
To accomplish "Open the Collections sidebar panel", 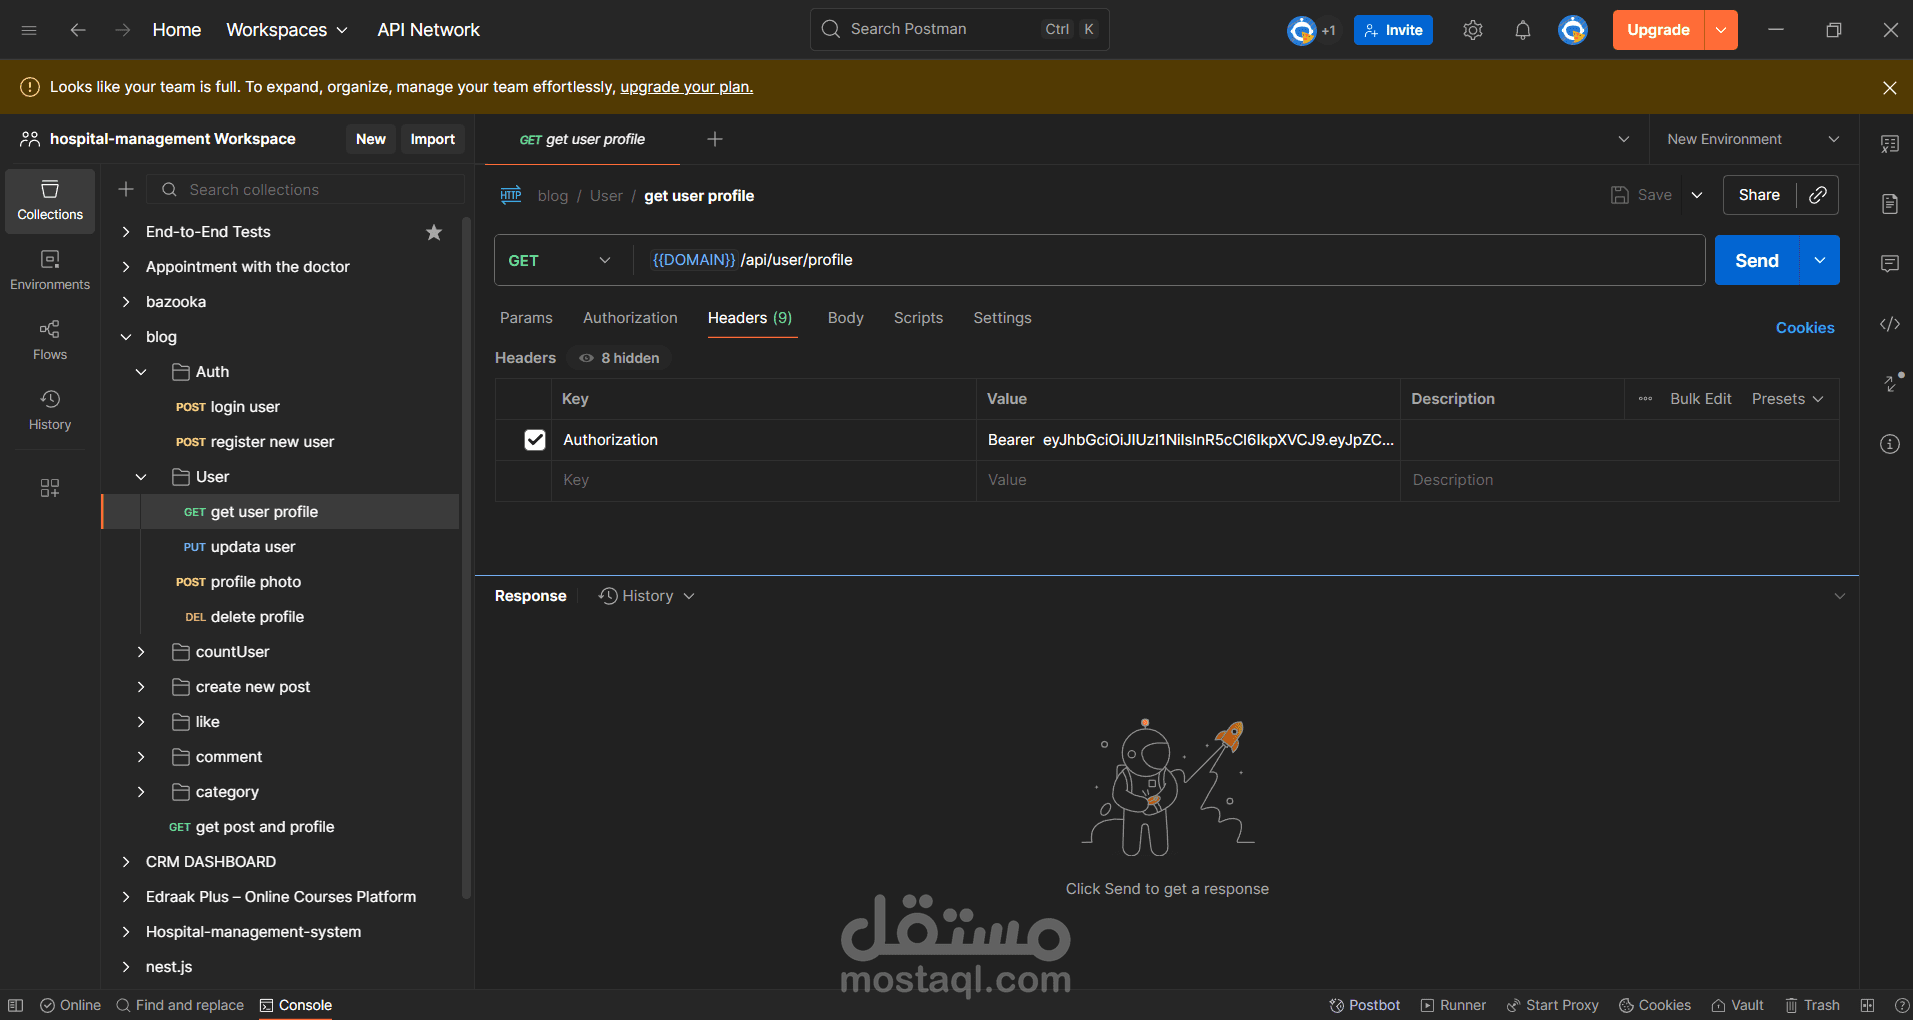I will tap(50, 201).
